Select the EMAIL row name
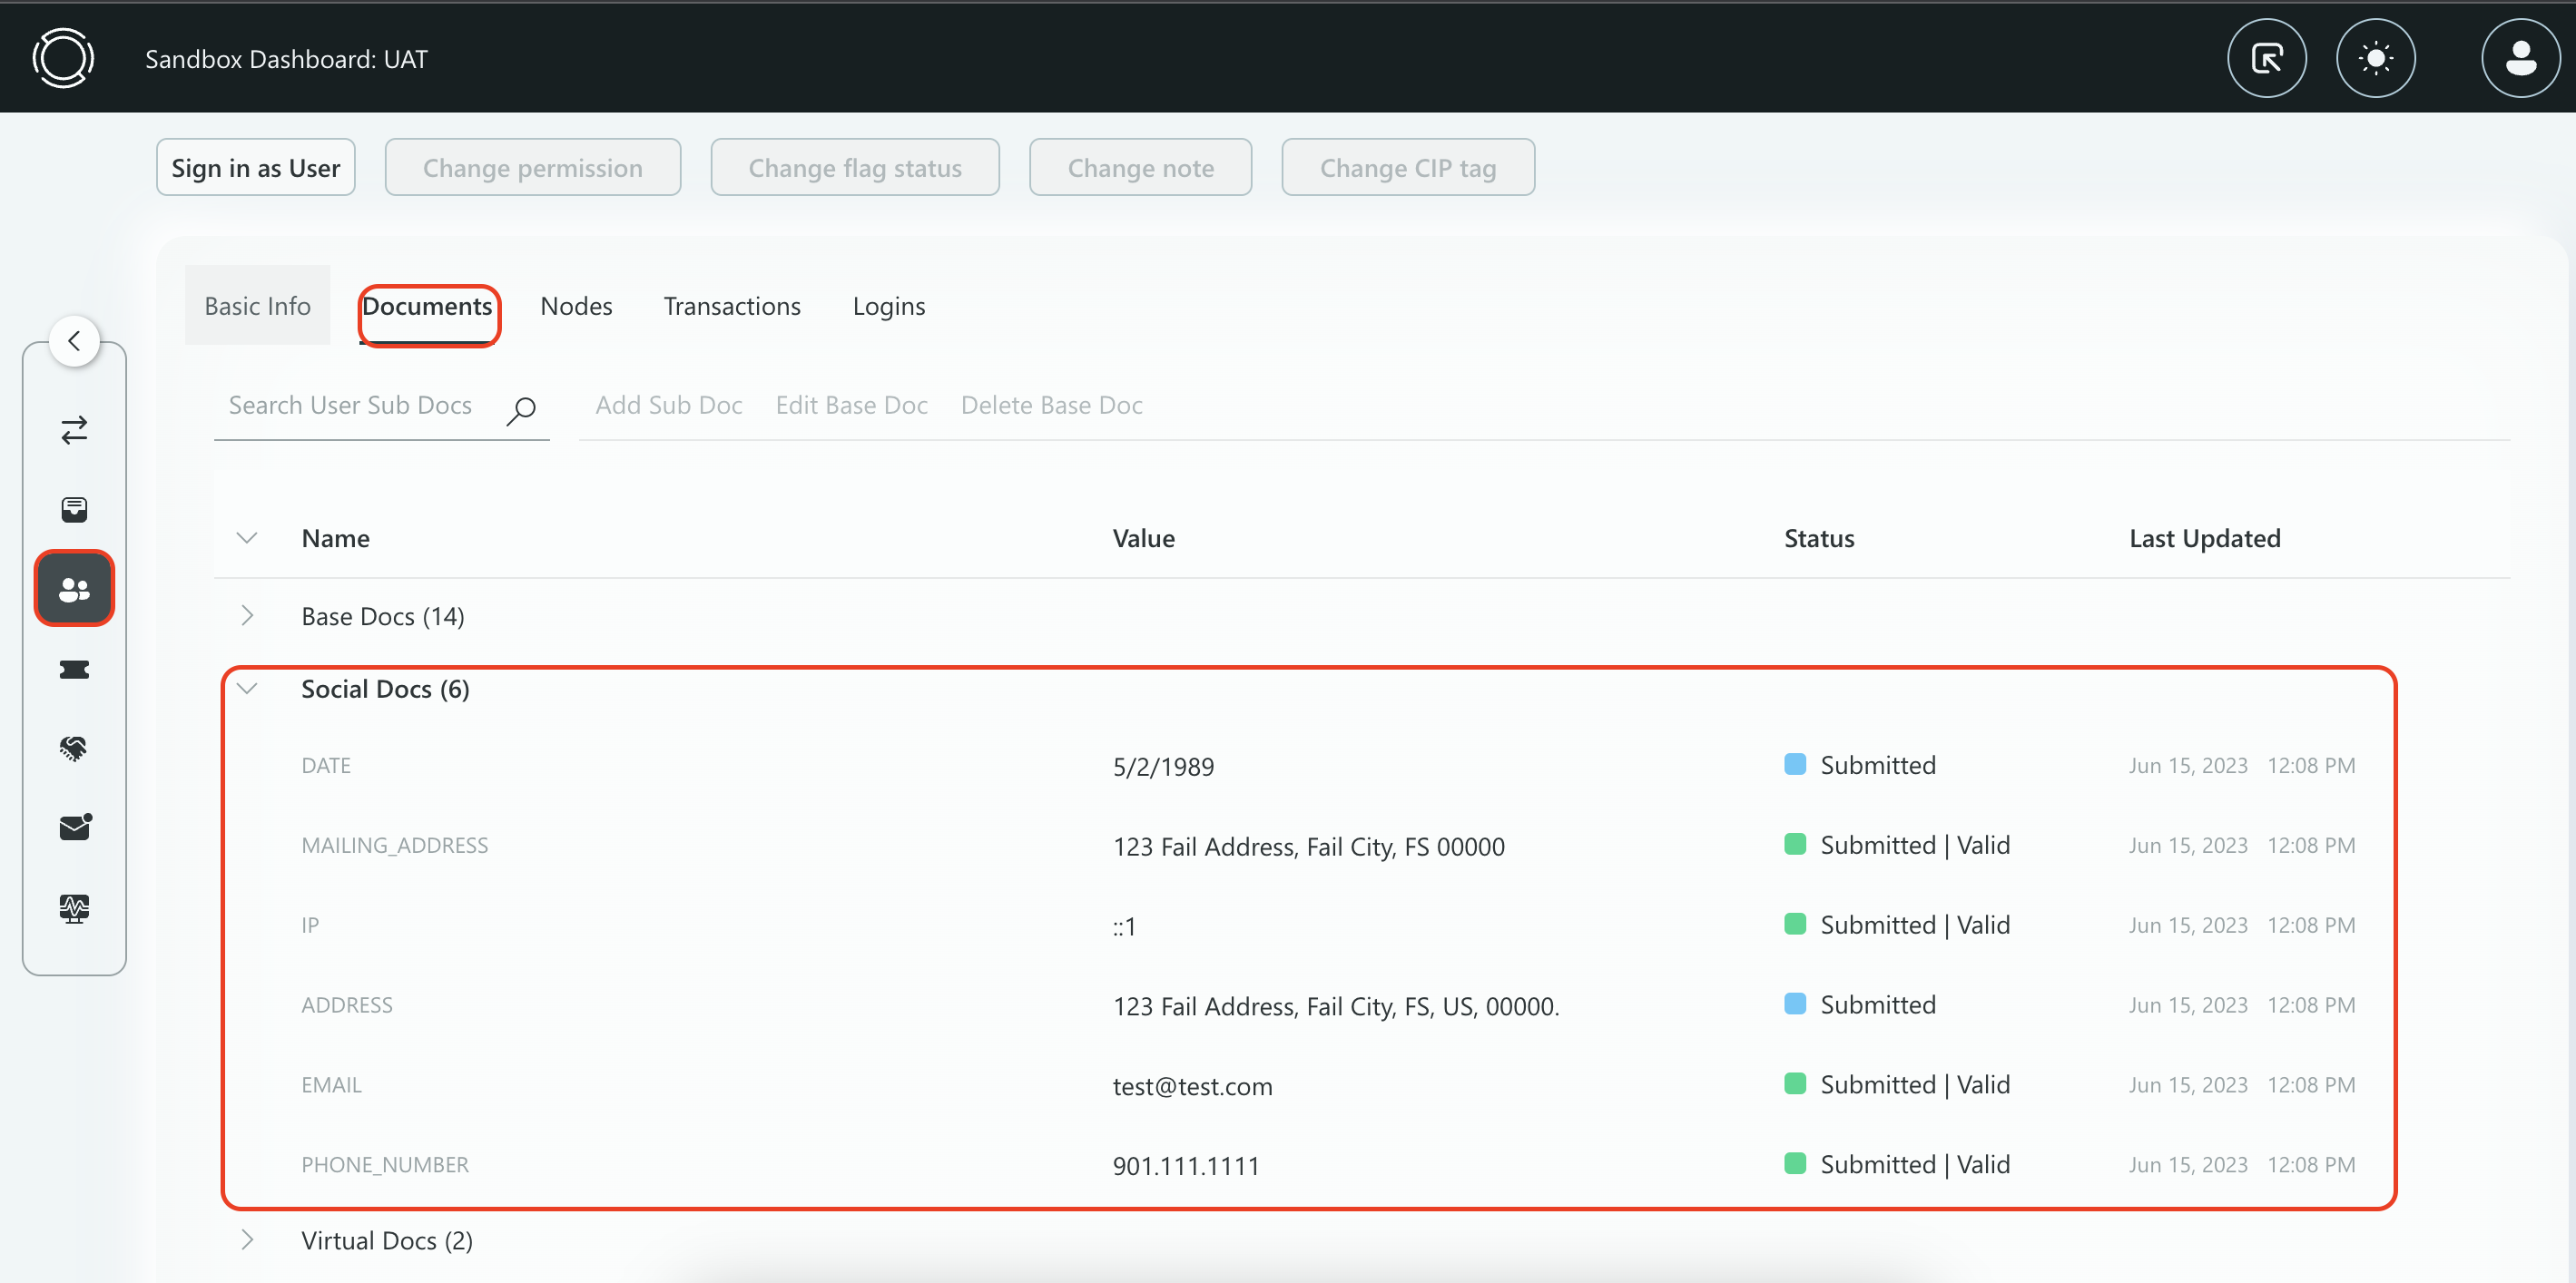 coord(331,1085)
